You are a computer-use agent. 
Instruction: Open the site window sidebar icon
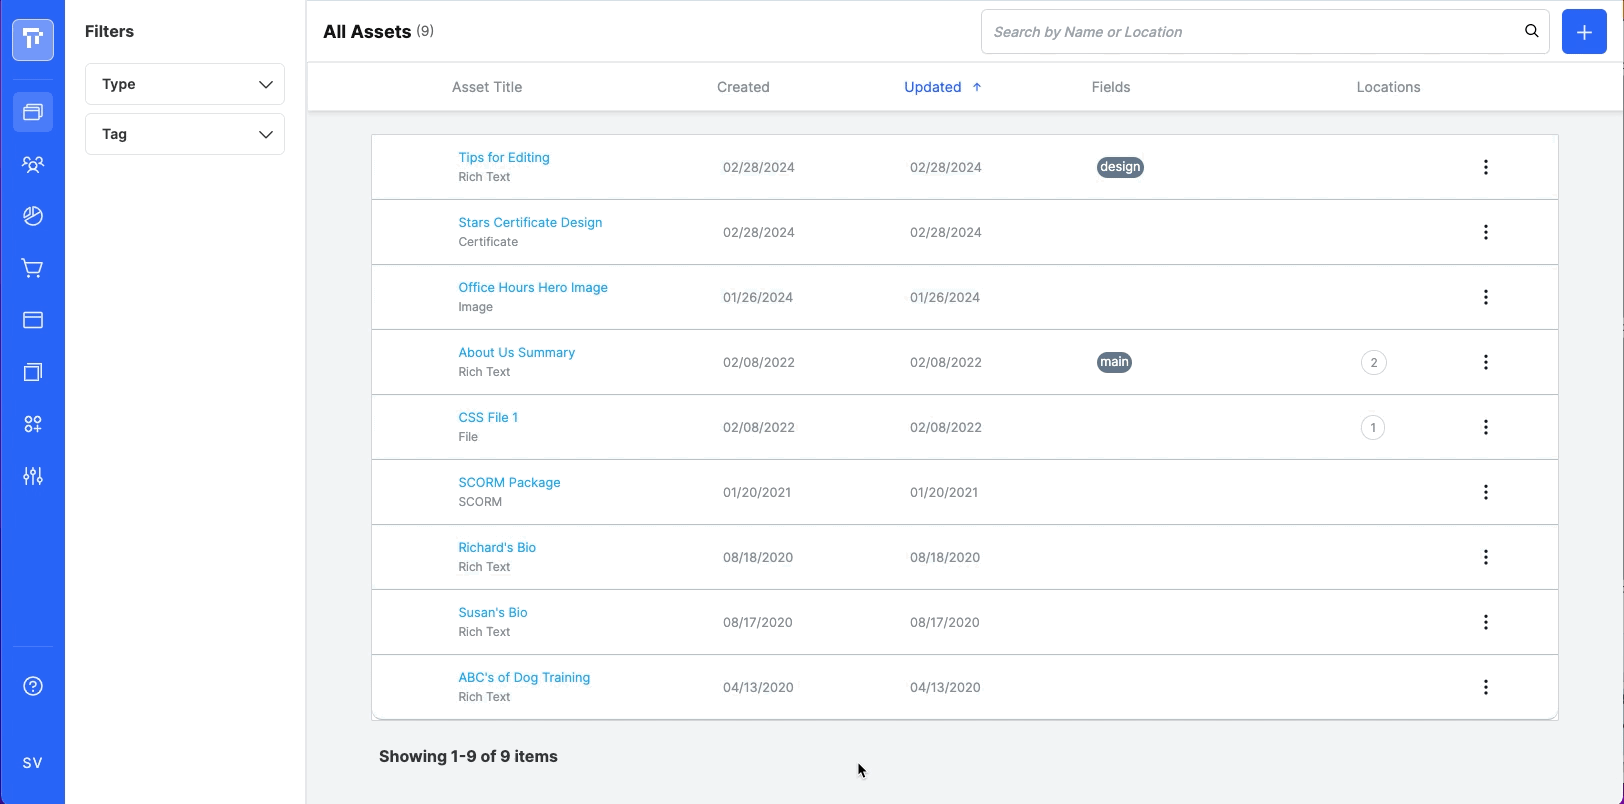[33, 320]
